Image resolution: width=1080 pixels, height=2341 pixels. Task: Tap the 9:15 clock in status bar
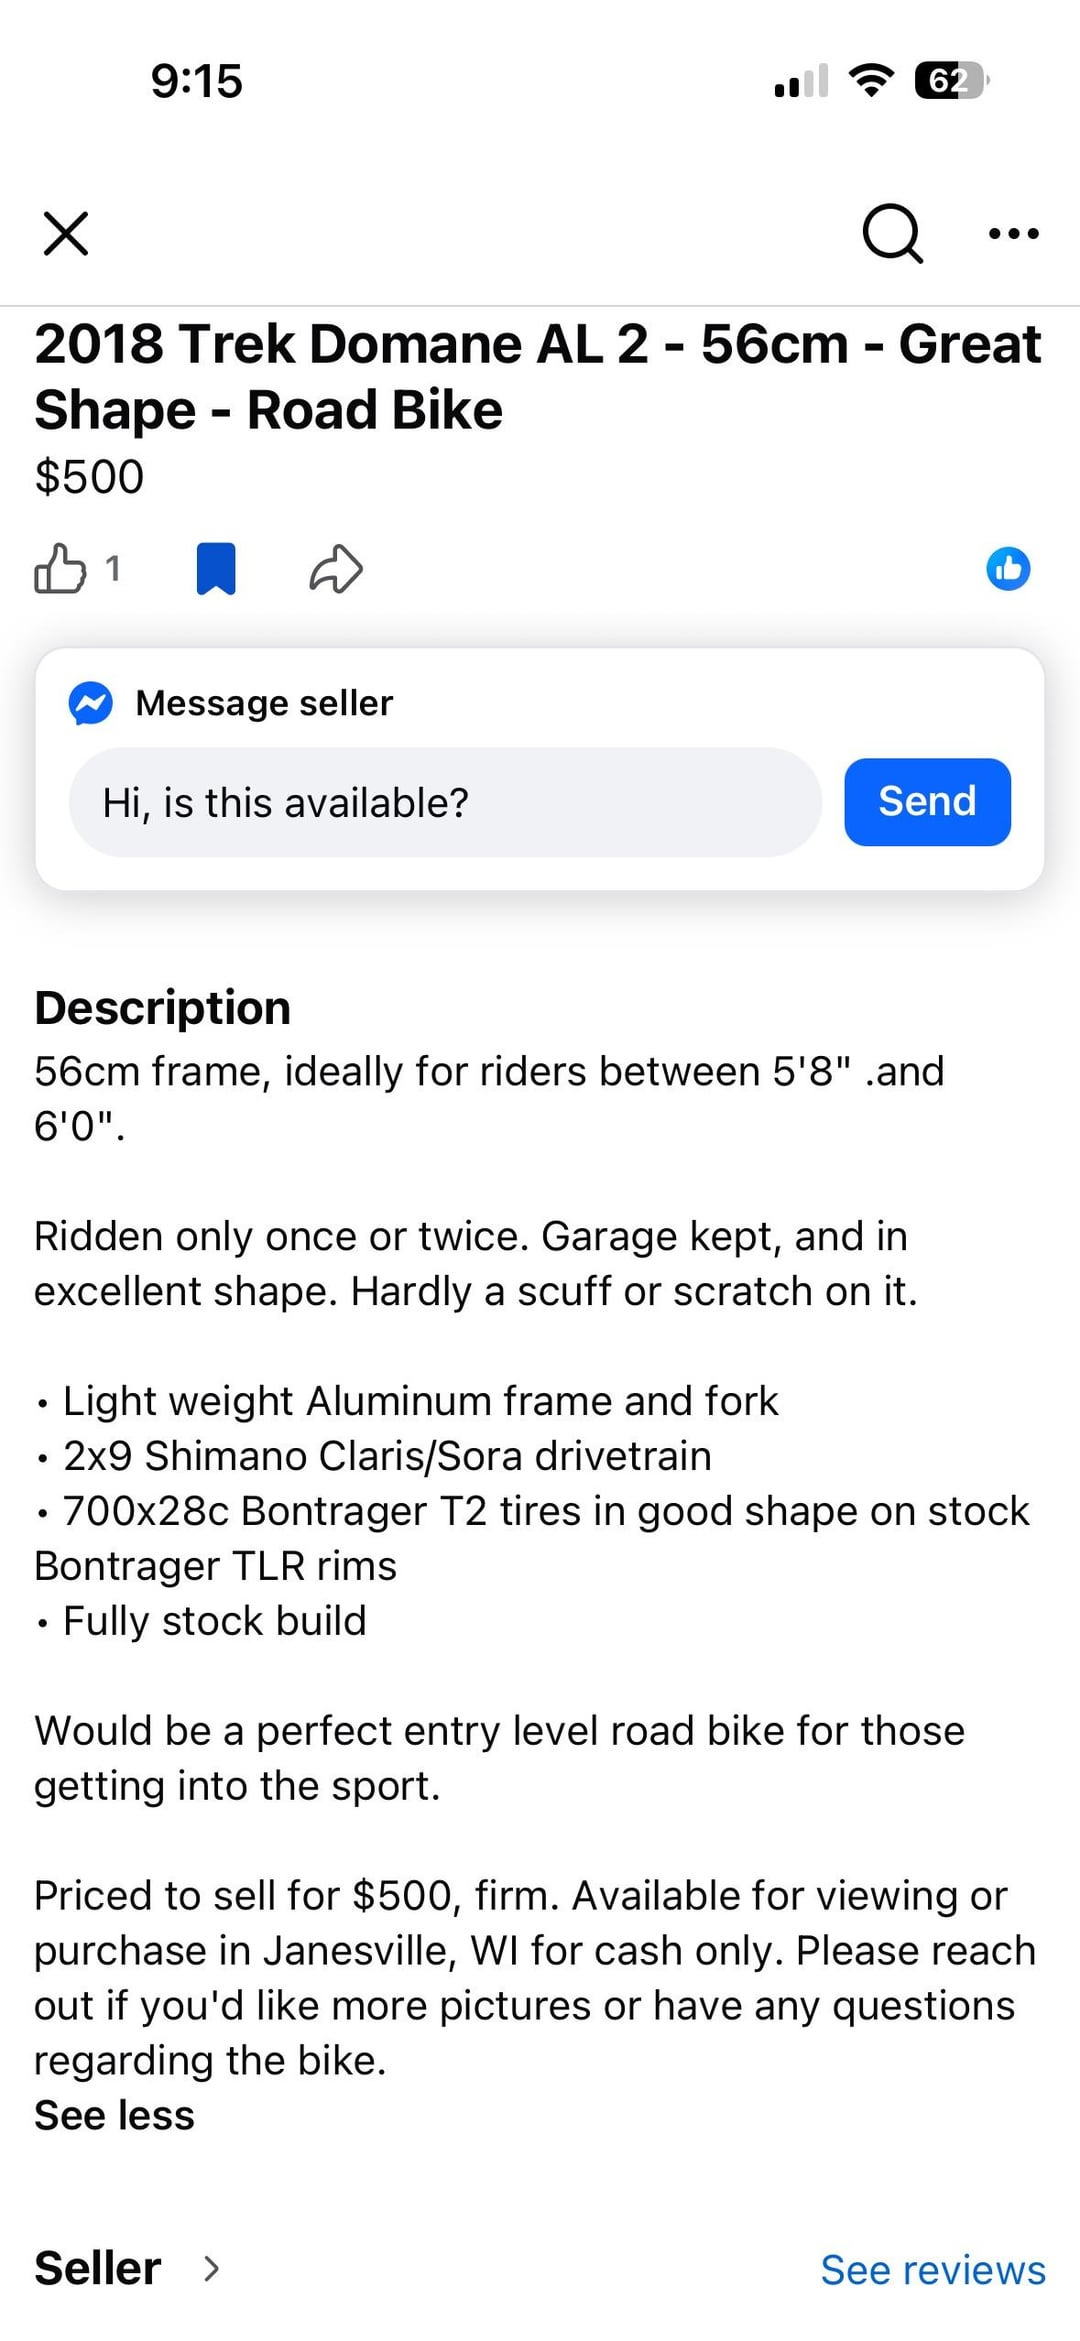pyautogui.click(x=196, y=81)
